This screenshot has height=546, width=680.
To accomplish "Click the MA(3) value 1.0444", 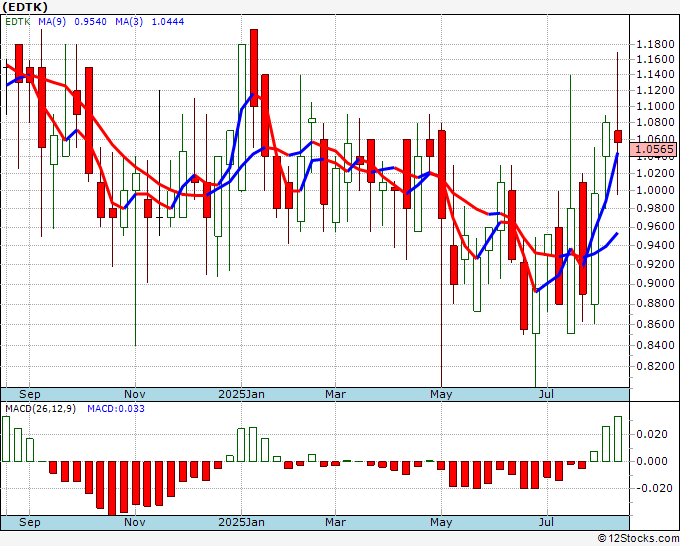I will (x=167, y=22).
